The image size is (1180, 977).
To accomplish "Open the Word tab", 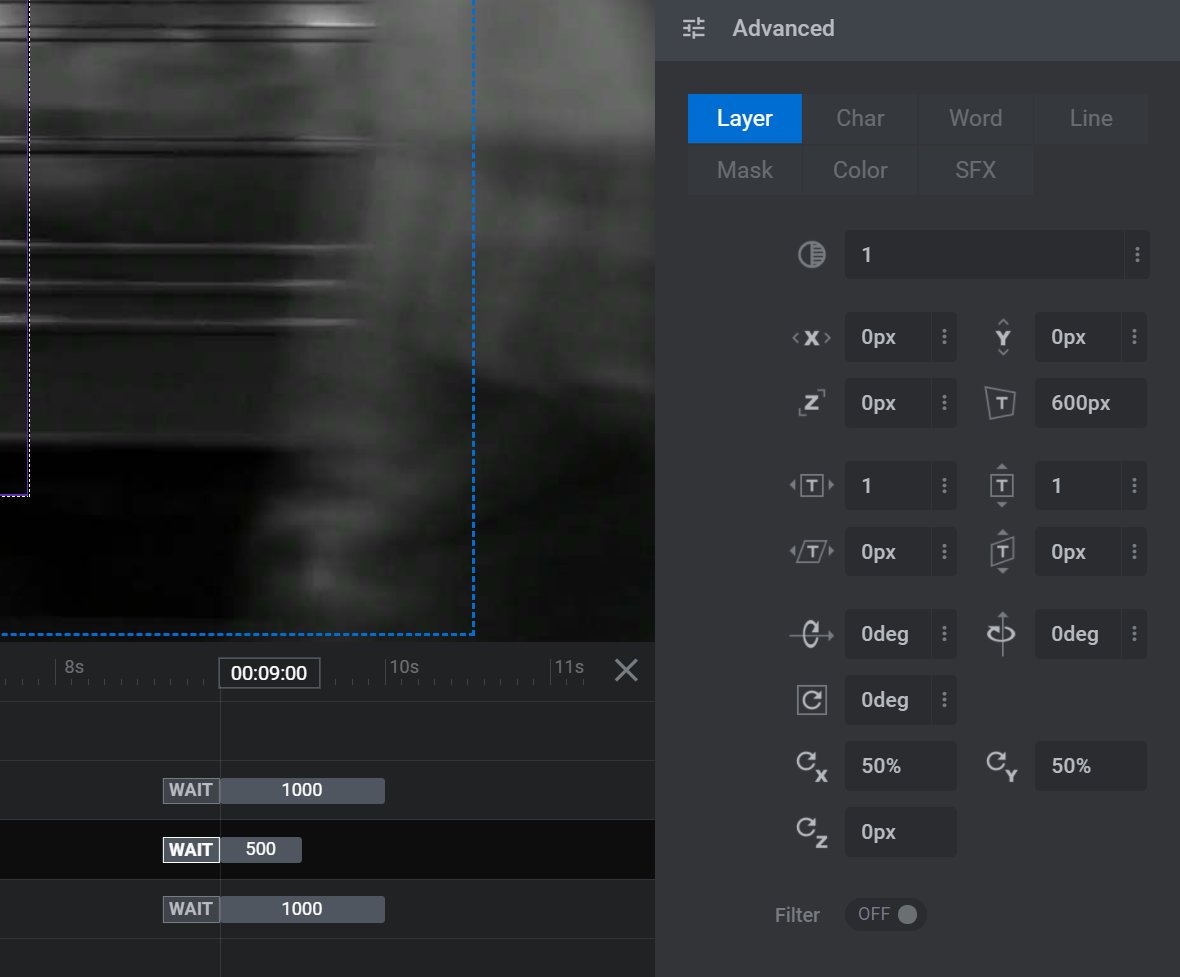I will [x=975, y=118].
